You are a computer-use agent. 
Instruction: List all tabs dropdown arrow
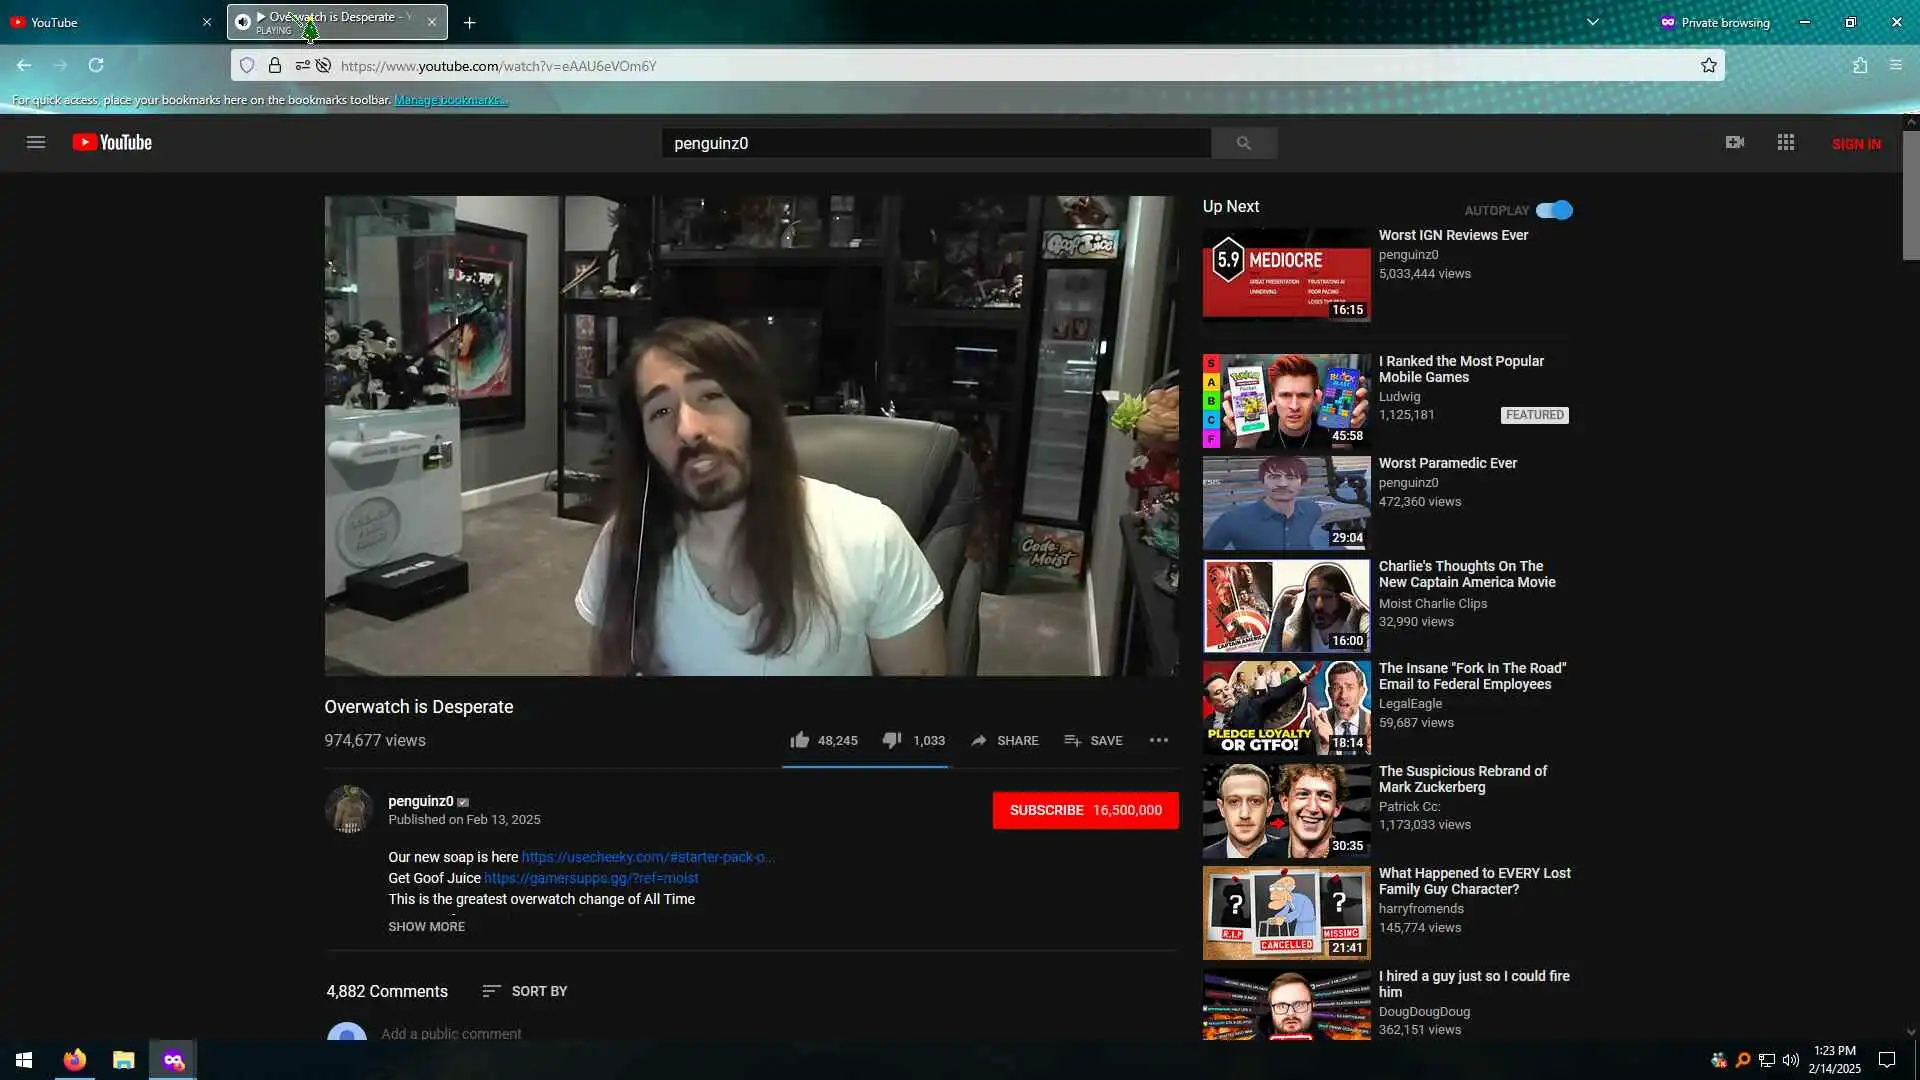point(1593,22)
